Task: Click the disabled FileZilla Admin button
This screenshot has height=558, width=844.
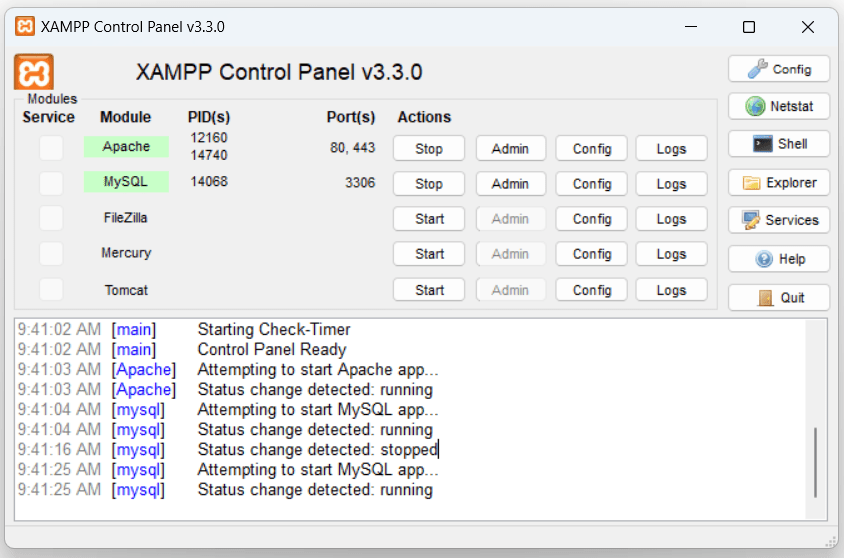Action: [511, 218]
